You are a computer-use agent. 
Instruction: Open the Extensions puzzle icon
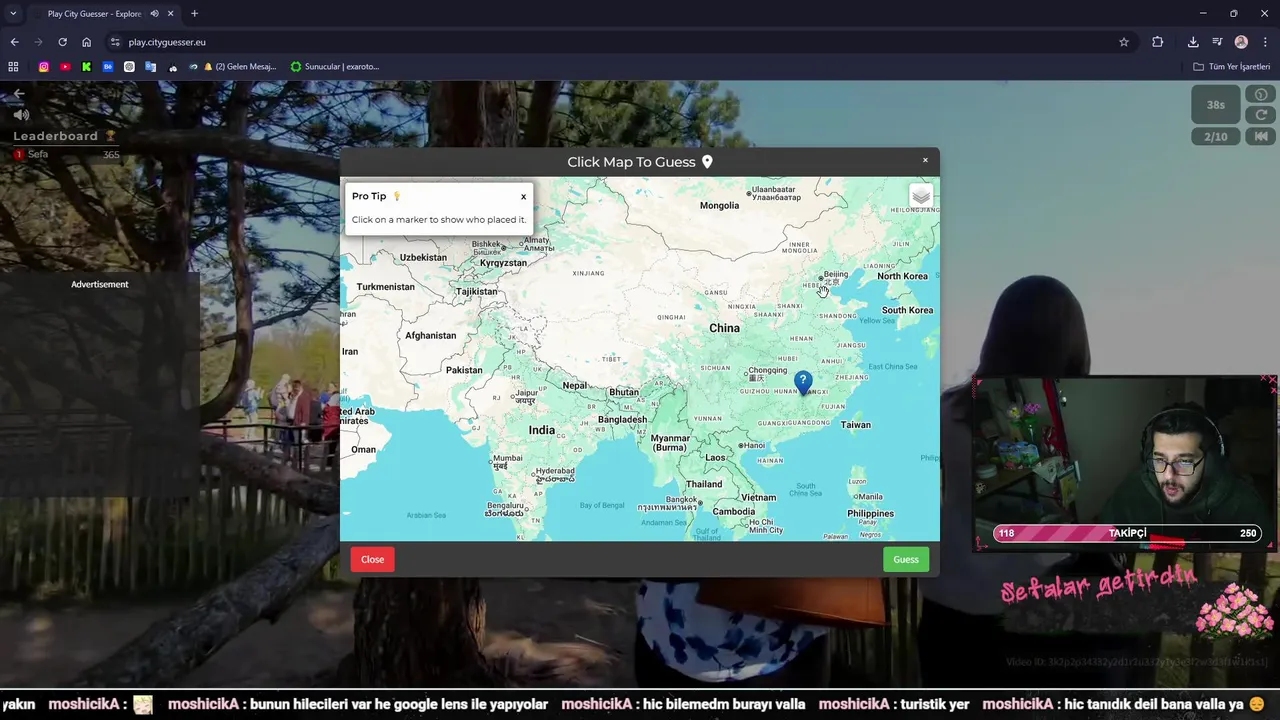click(1158, 42)
